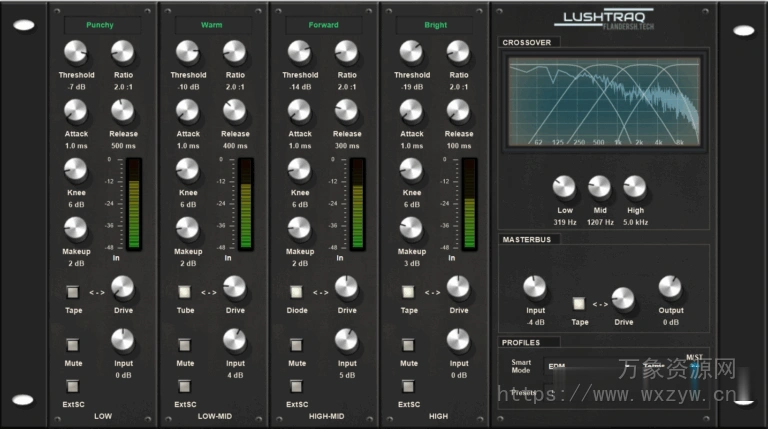The width and height of the screenshot is (768, 429).
Task: Enable ExtSC on the LOW band
Action: 72,386
